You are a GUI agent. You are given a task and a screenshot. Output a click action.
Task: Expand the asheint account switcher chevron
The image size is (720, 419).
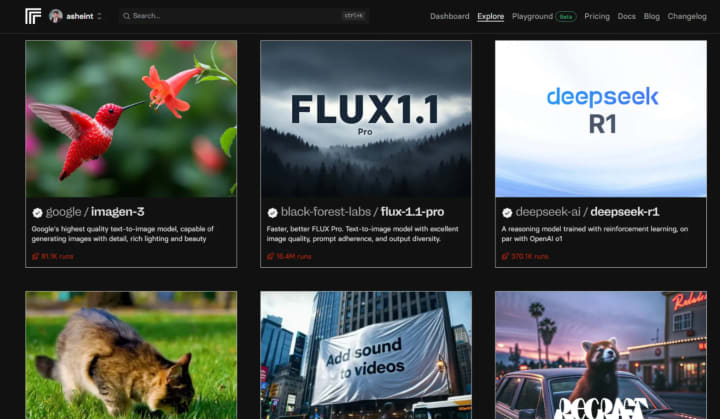pos(99,16)
